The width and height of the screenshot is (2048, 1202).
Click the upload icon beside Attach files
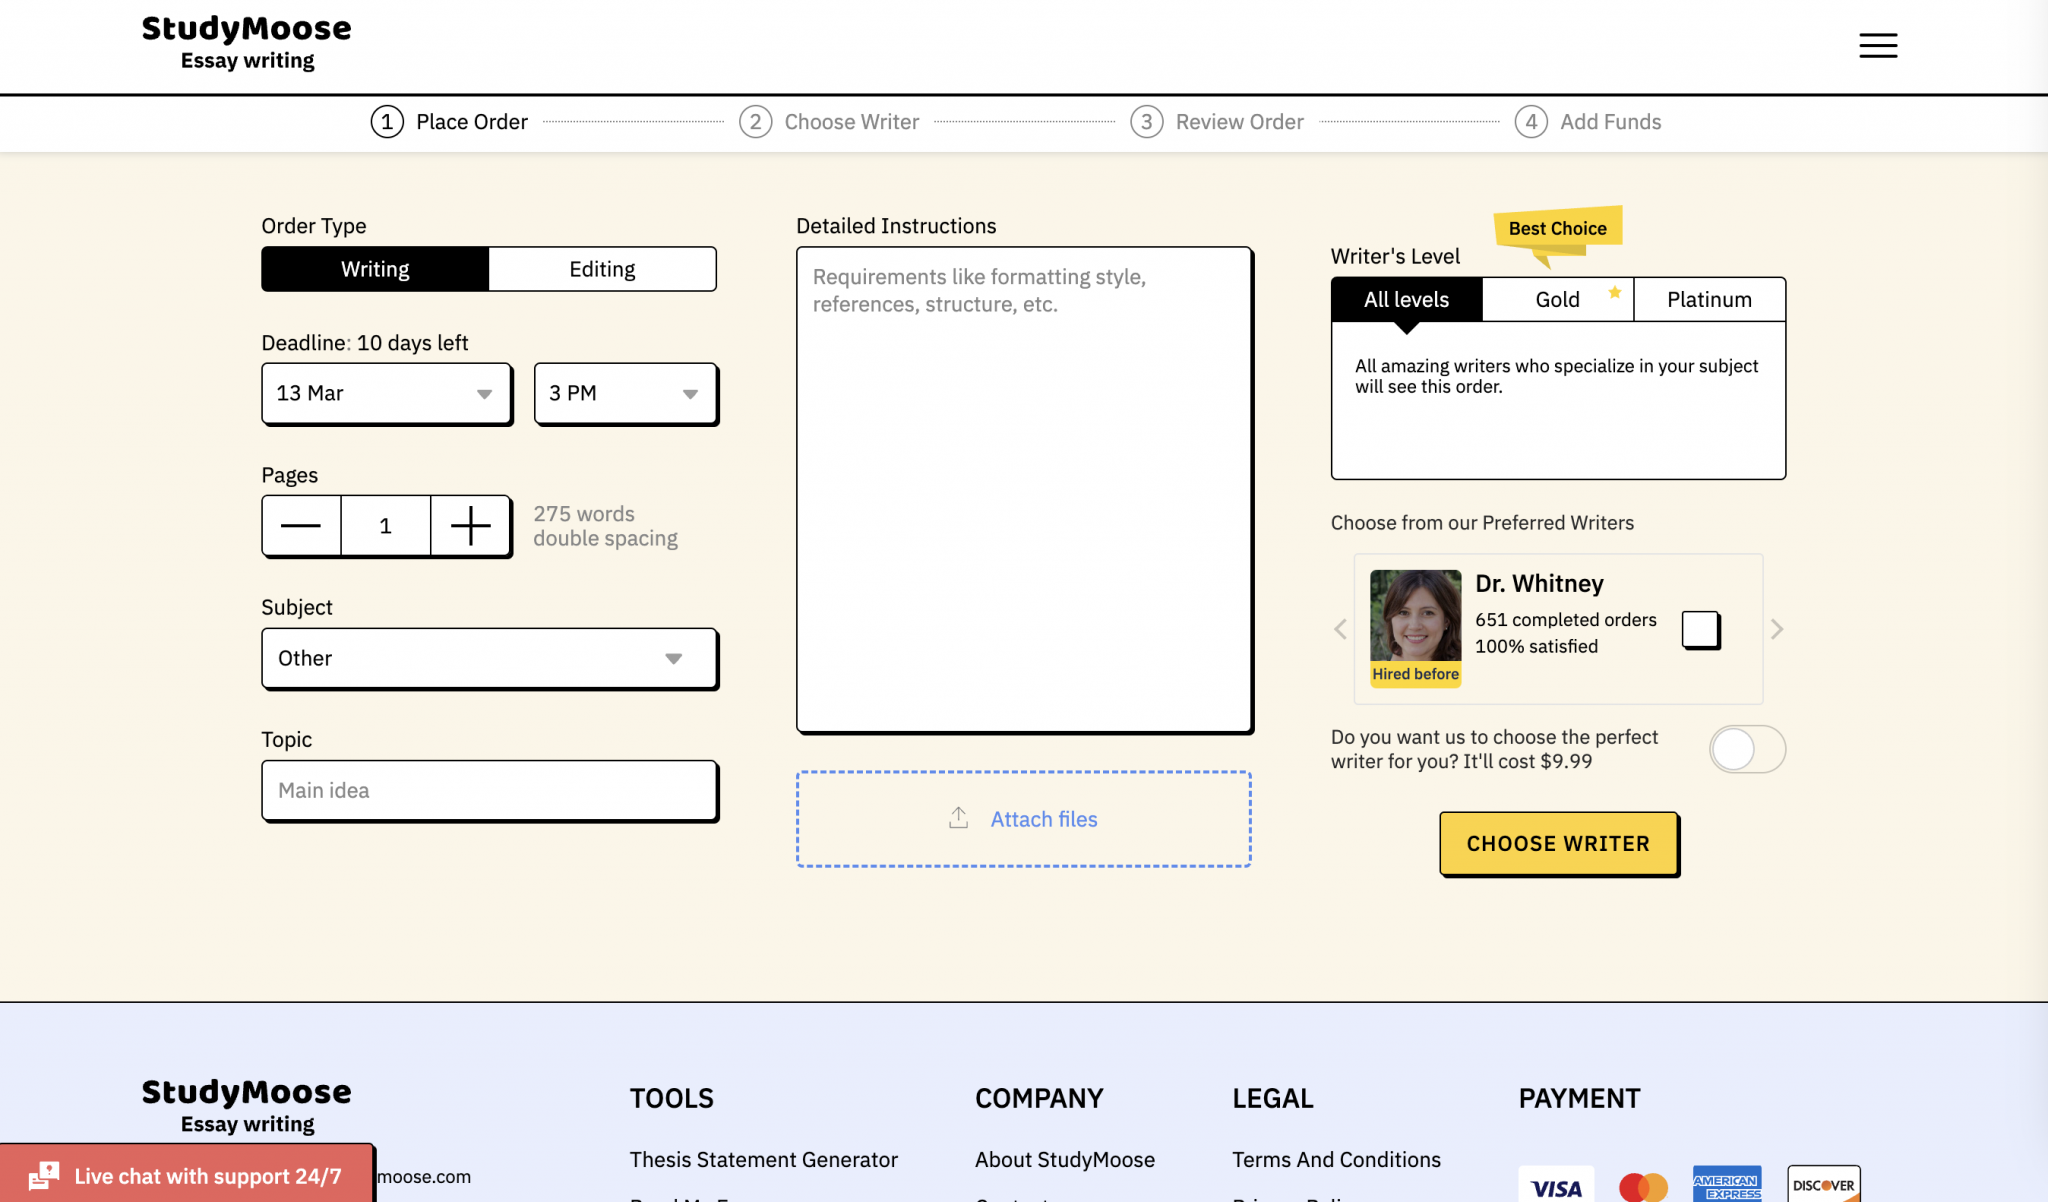click(958, 819)
